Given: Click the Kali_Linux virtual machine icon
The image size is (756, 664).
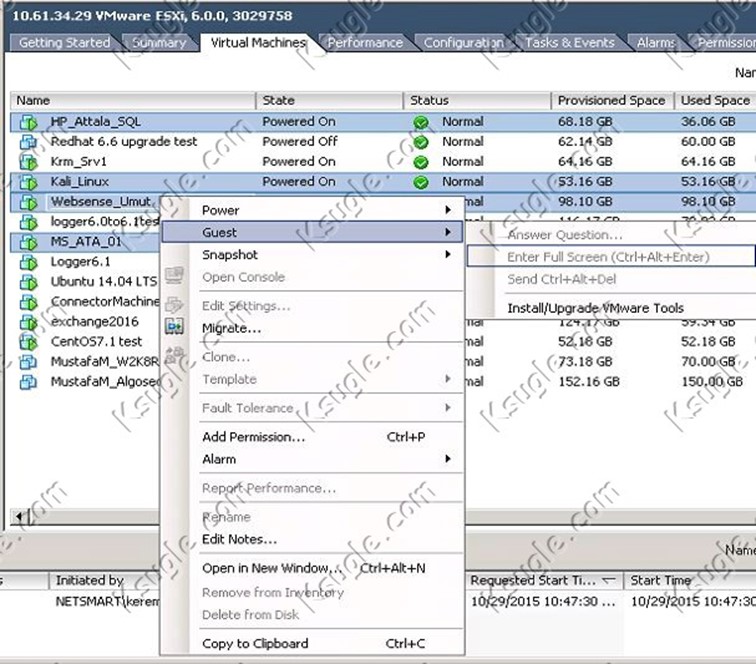Looking at the screenshot, I should (x=28, y=182).
